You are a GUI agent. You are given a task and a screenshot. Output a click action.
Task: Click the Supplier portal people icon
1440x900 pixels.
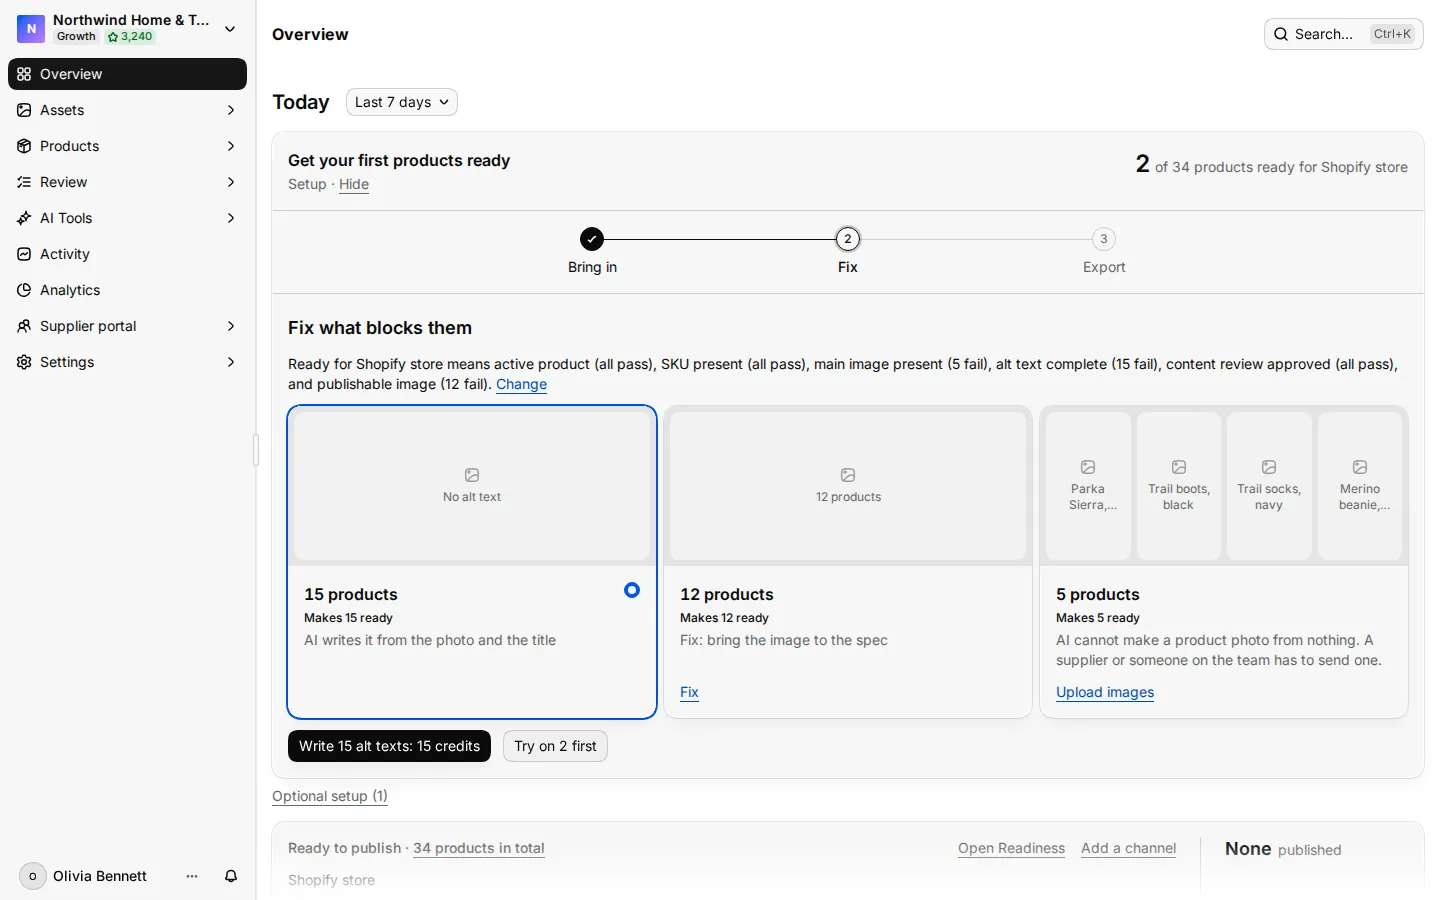coord(24,326)
